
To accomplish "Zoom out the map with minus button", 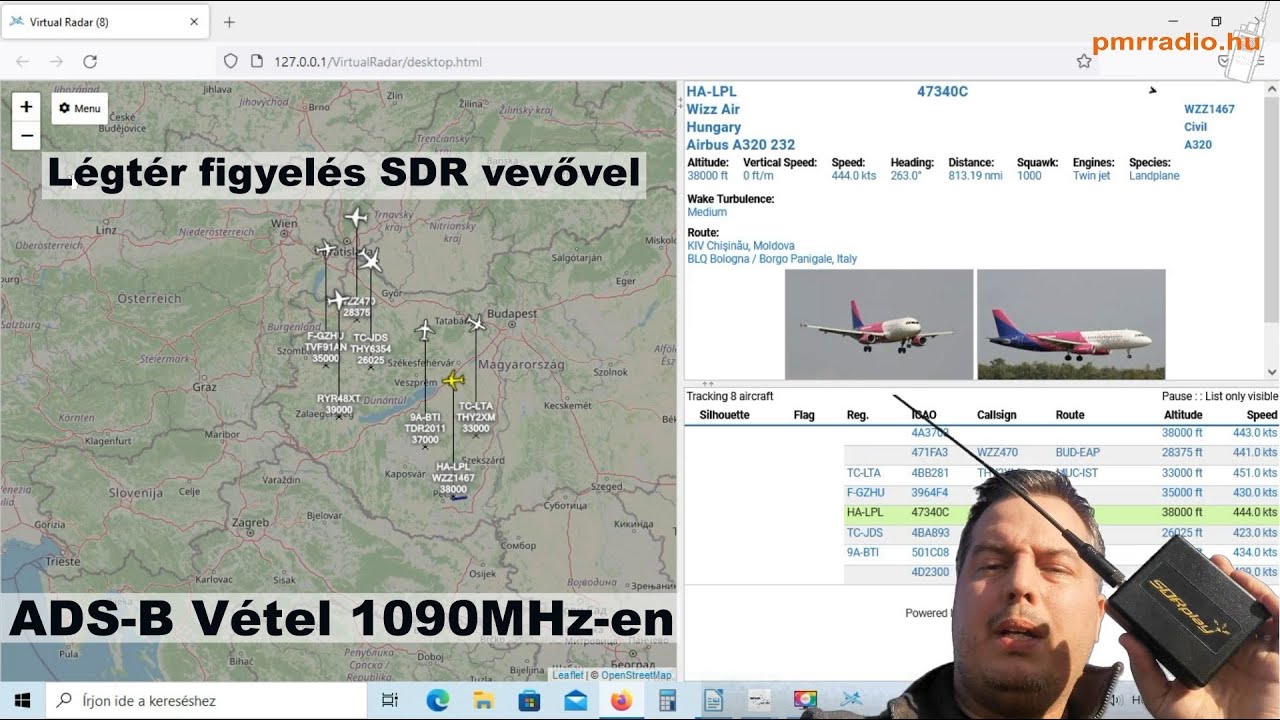I will point(26,135).
